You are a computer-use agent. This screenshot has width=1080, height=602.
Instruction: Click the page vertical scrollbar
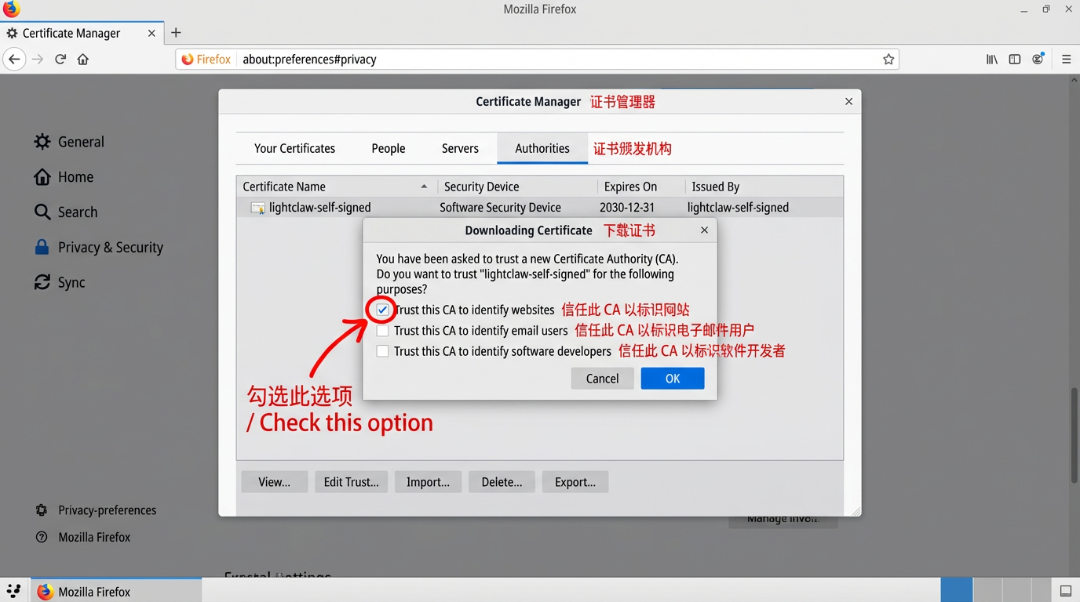pyautogui.click(x=1074, y=434)
